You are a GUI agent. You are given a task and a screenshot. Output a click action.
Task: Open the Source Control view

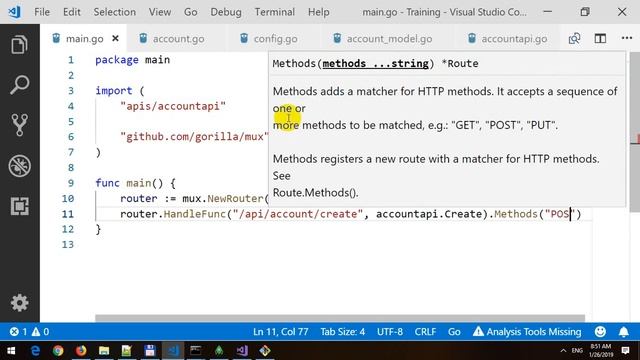pyautogui.click(x=19, y=125)
